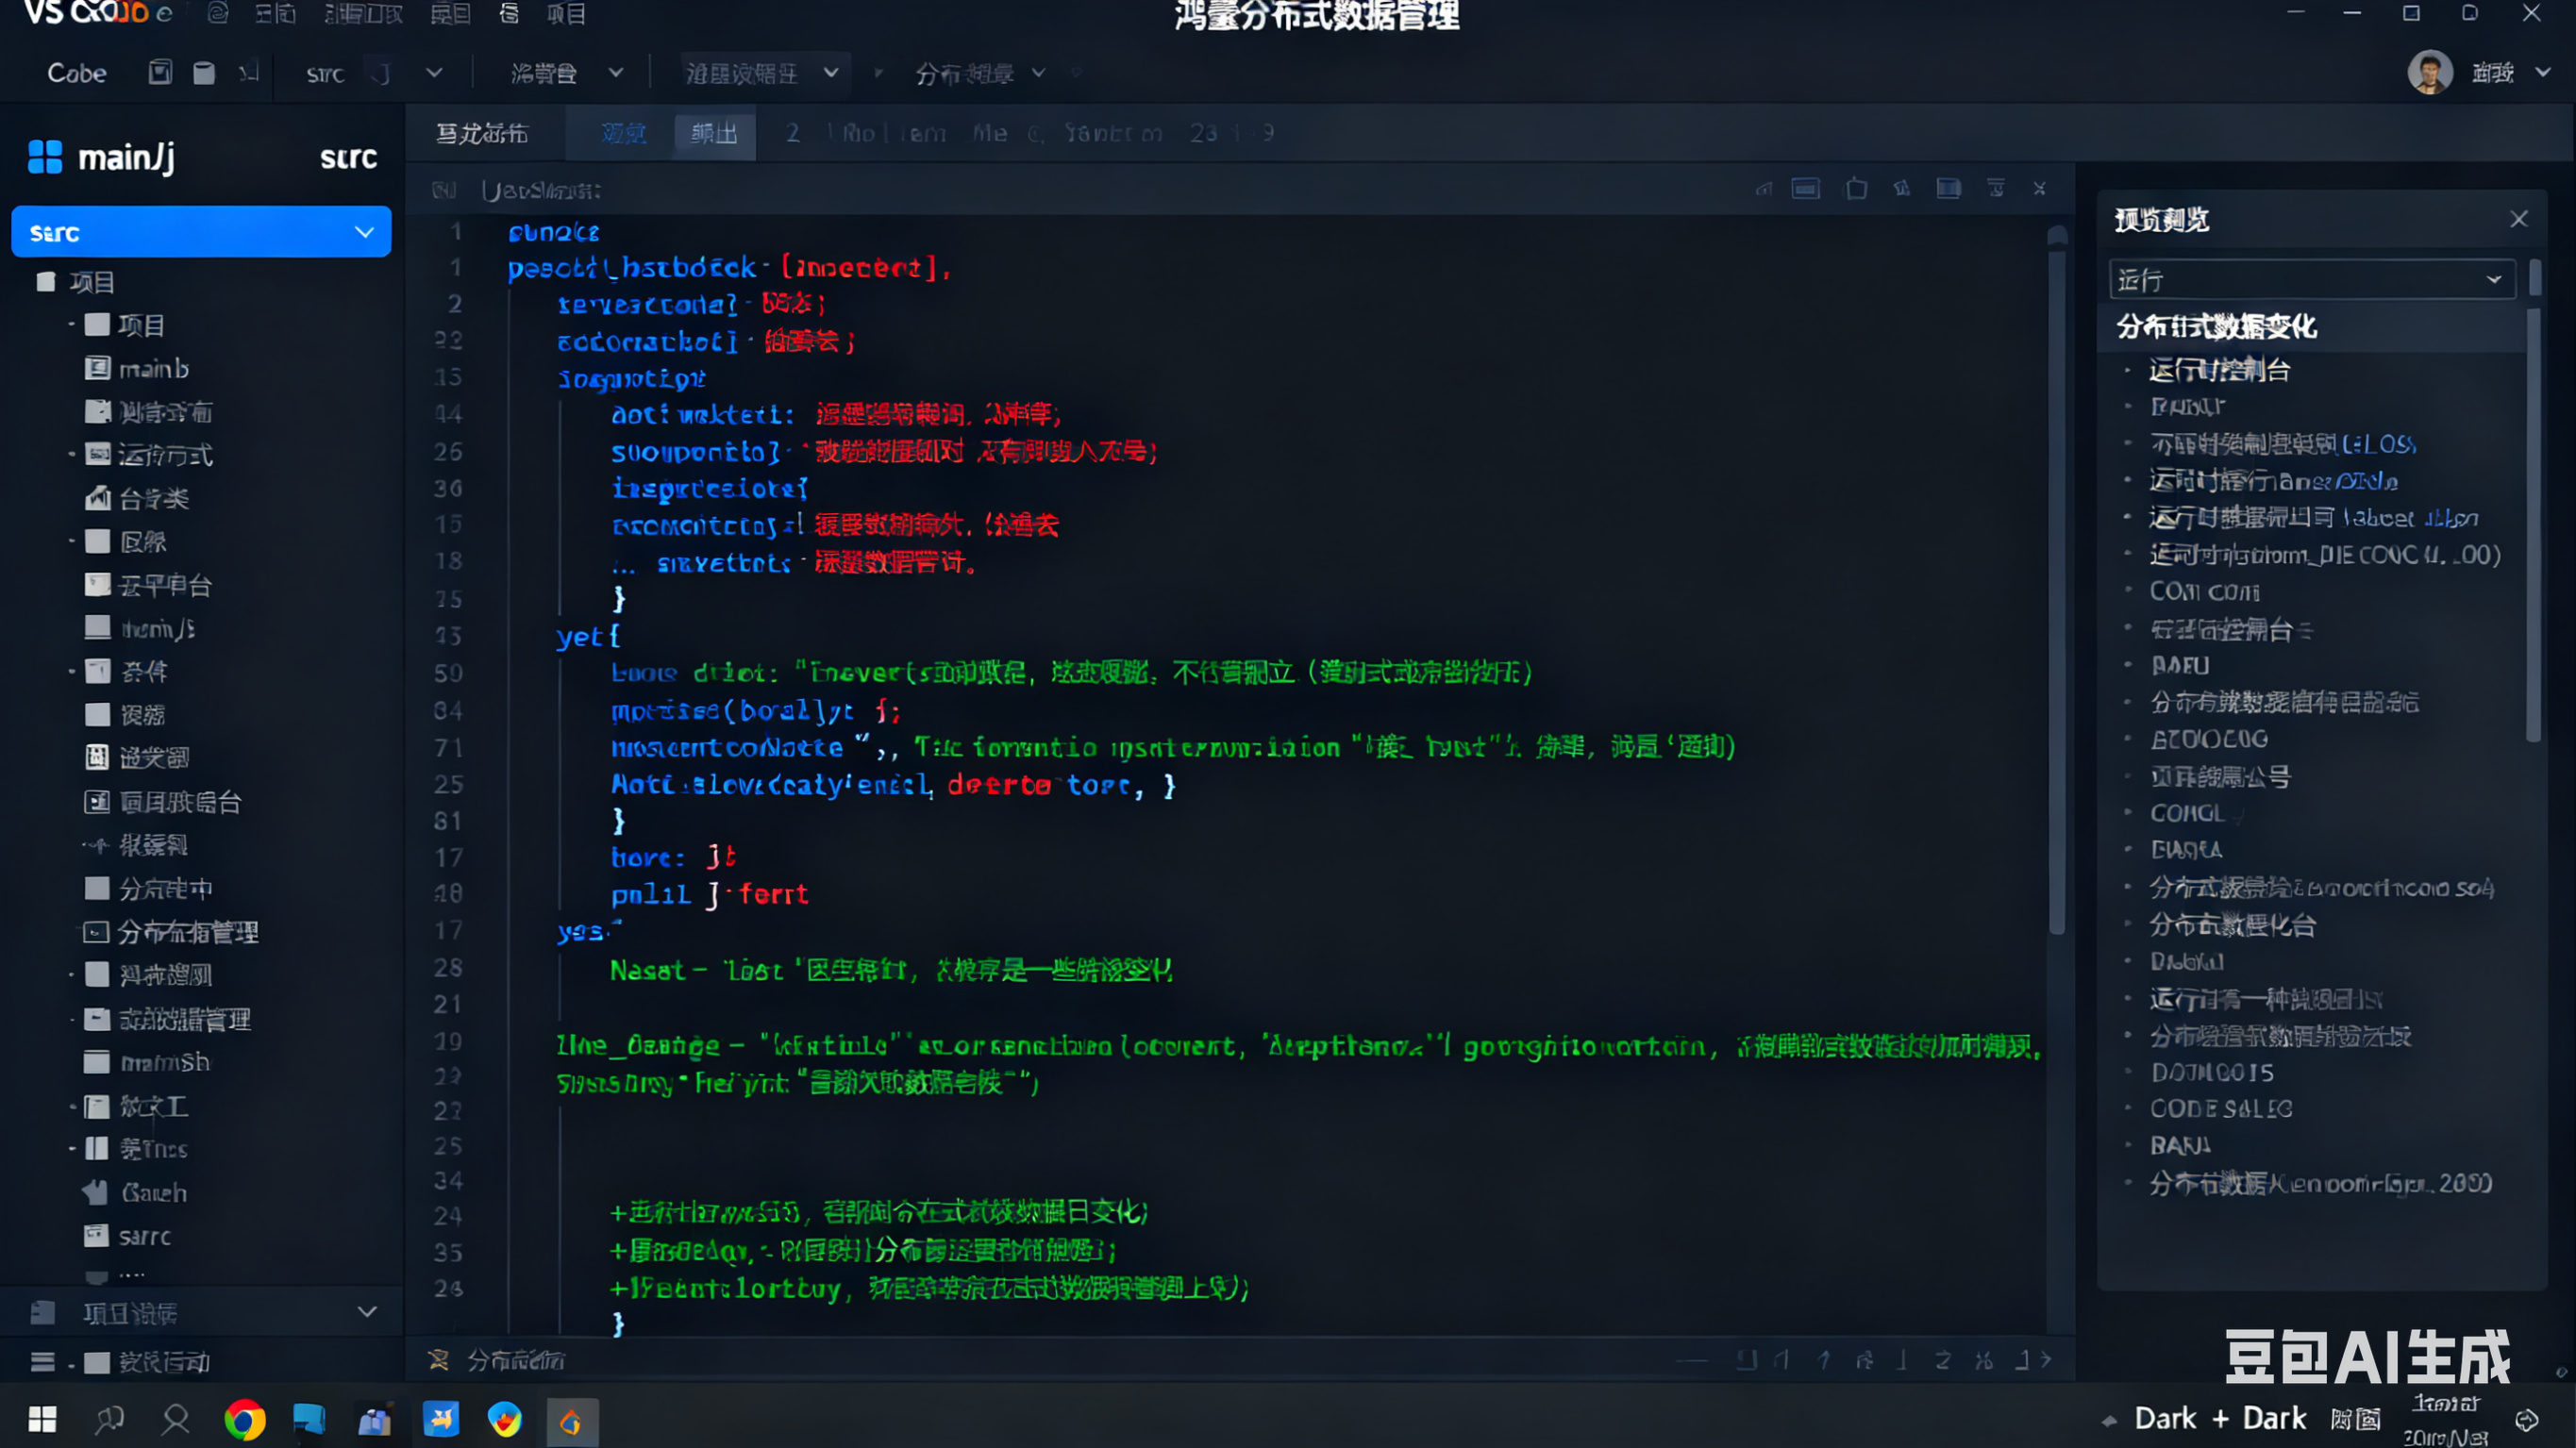Click the 运行时控制台 entry in right panel

point(2219,370)
